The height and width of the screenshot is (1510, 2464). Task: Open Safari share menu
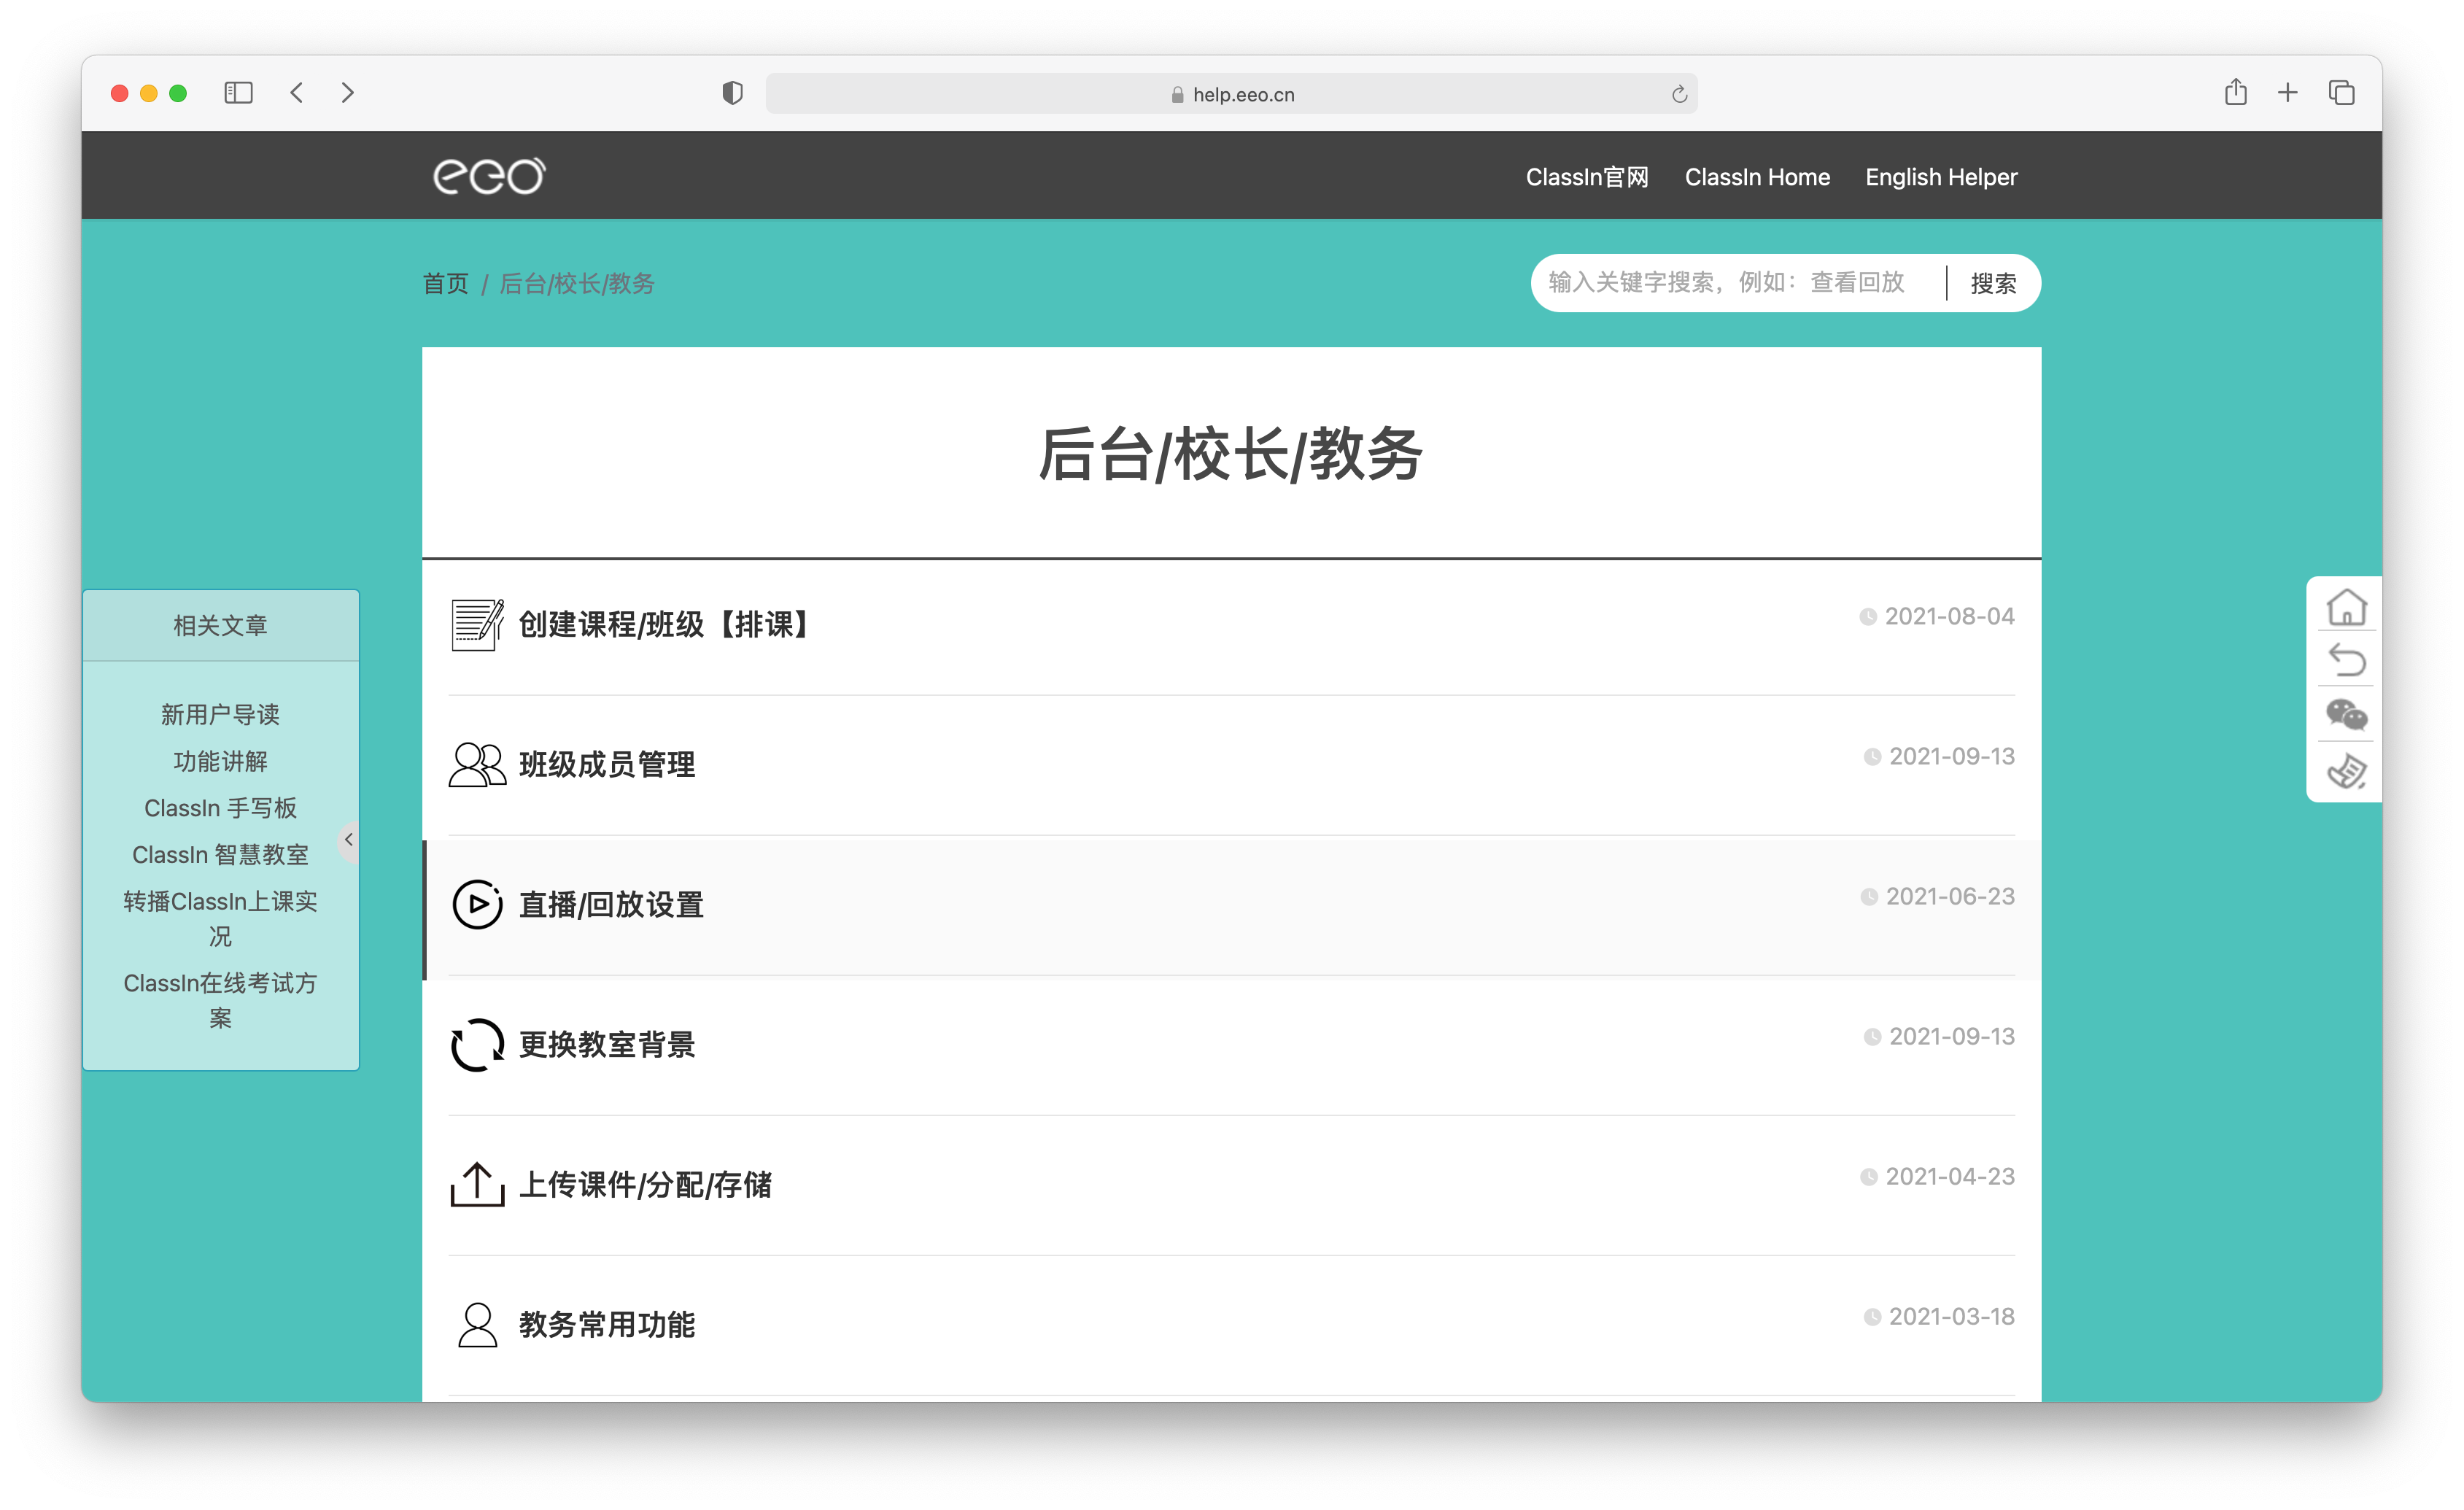(x=2235, y=92)
